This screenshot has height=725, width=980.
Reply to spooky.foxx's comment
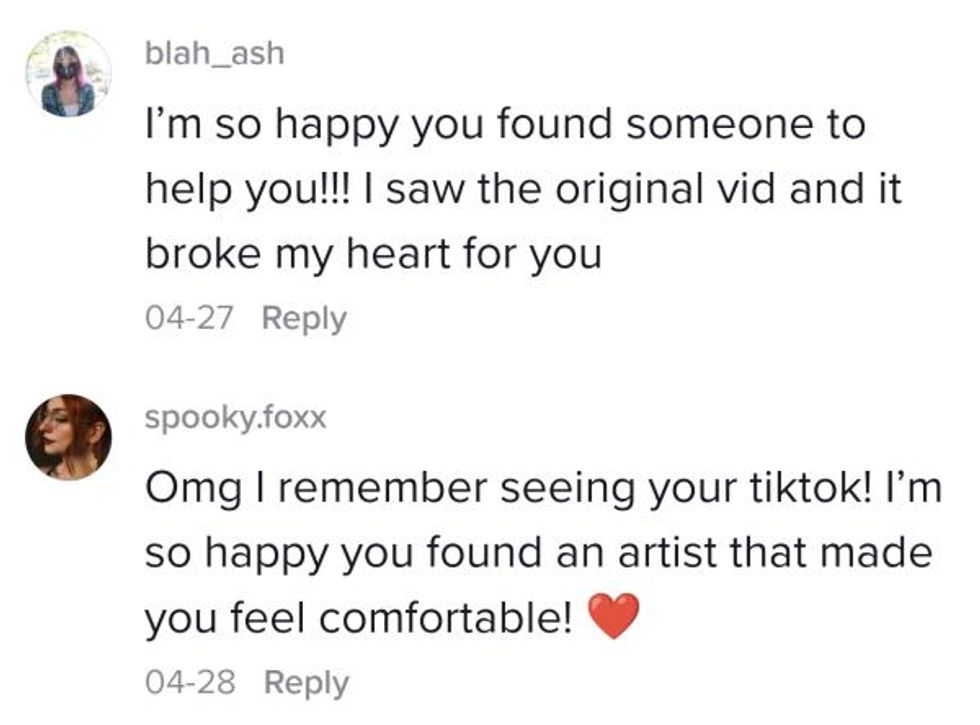pyautogui.click(x=306, y=682)
